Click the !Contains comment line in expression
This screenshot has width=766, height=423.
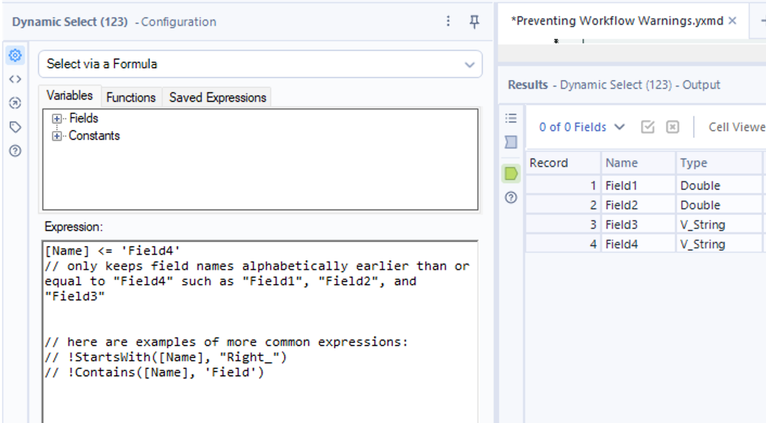(154, 372)
